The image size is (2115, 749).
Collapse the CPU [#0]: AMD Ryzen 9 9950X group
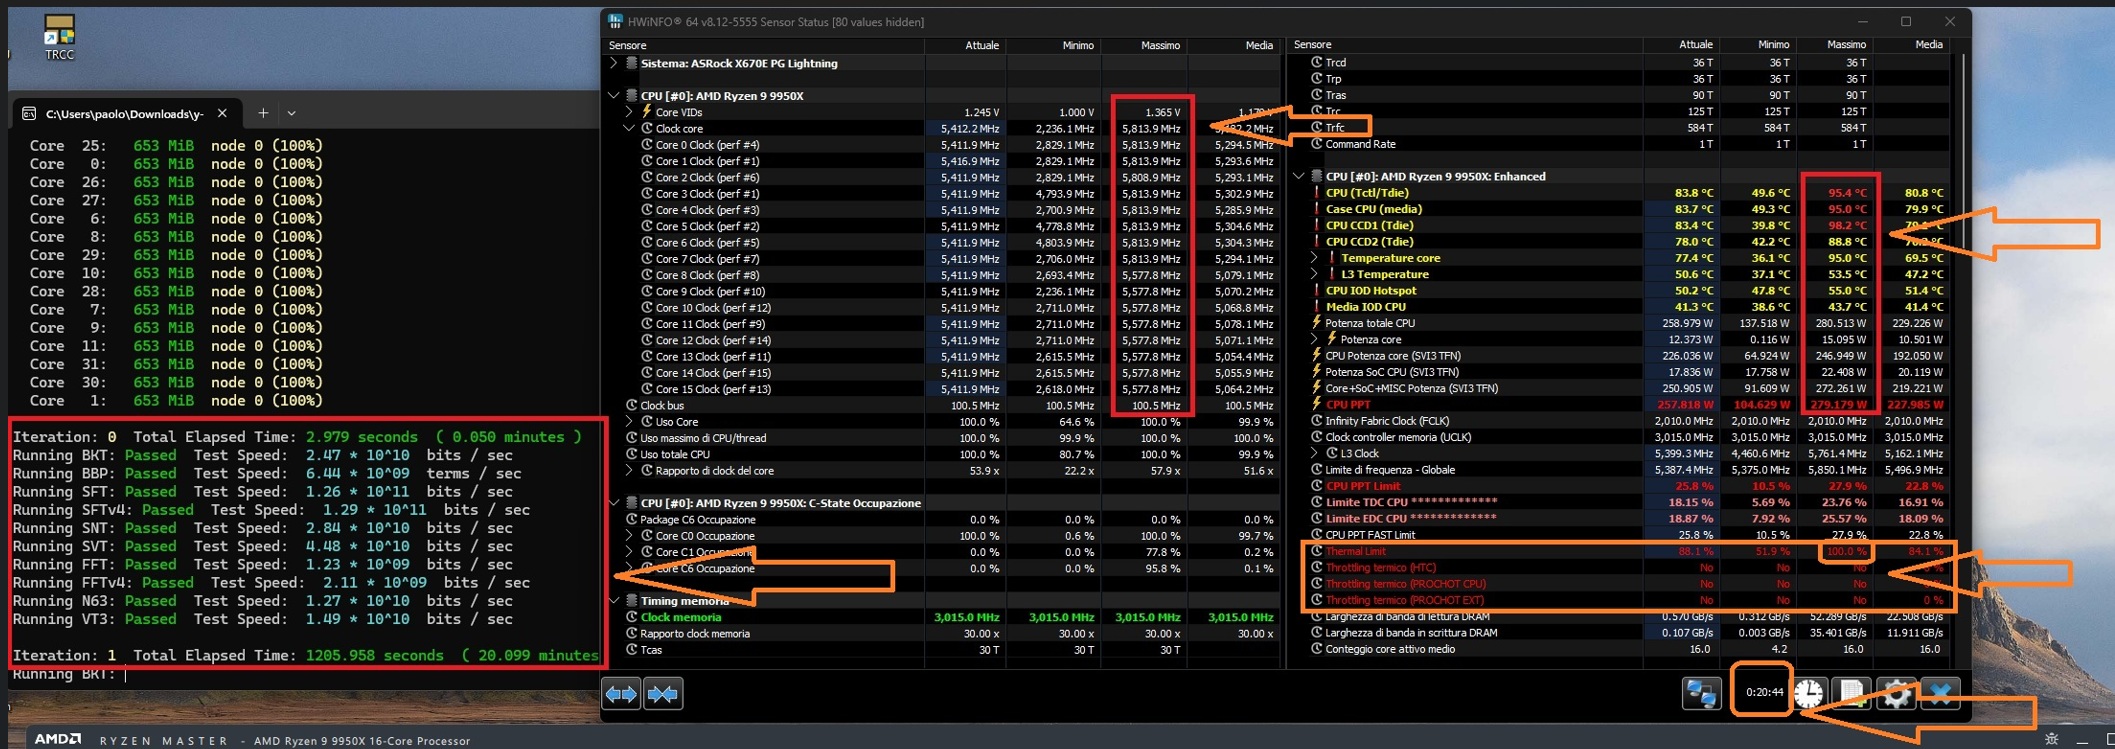(x=614, y=96)
